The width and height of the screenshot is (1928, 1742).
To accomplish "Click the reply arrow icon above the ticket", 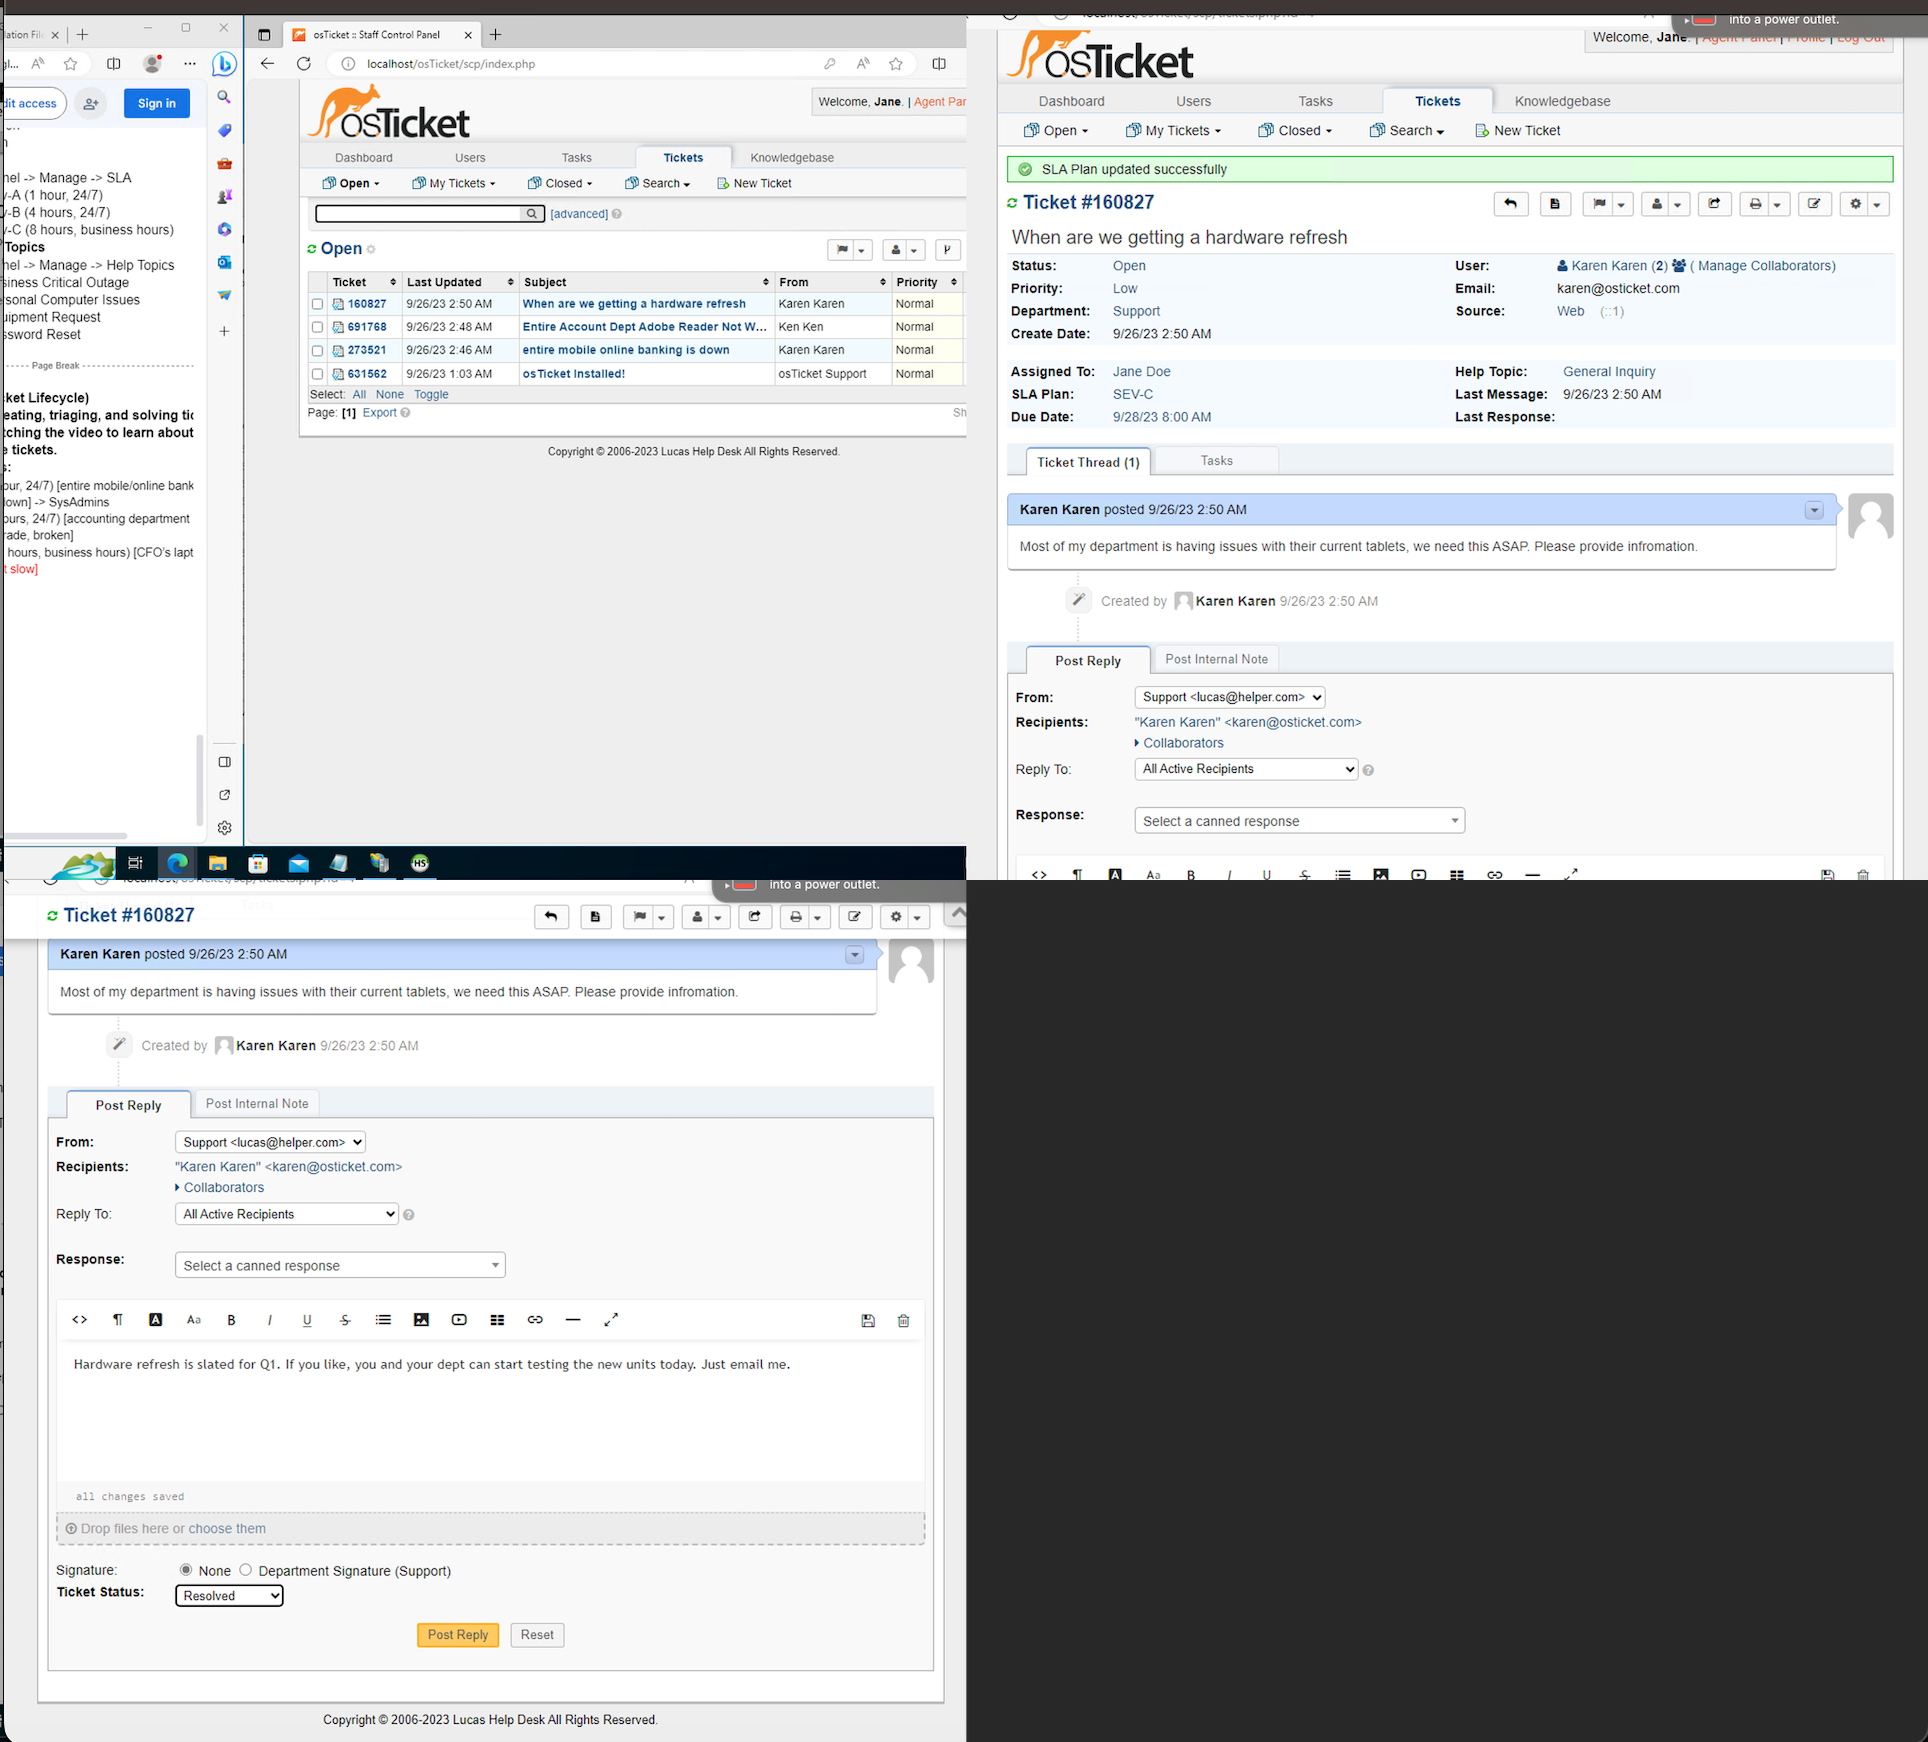I will 551,917.
